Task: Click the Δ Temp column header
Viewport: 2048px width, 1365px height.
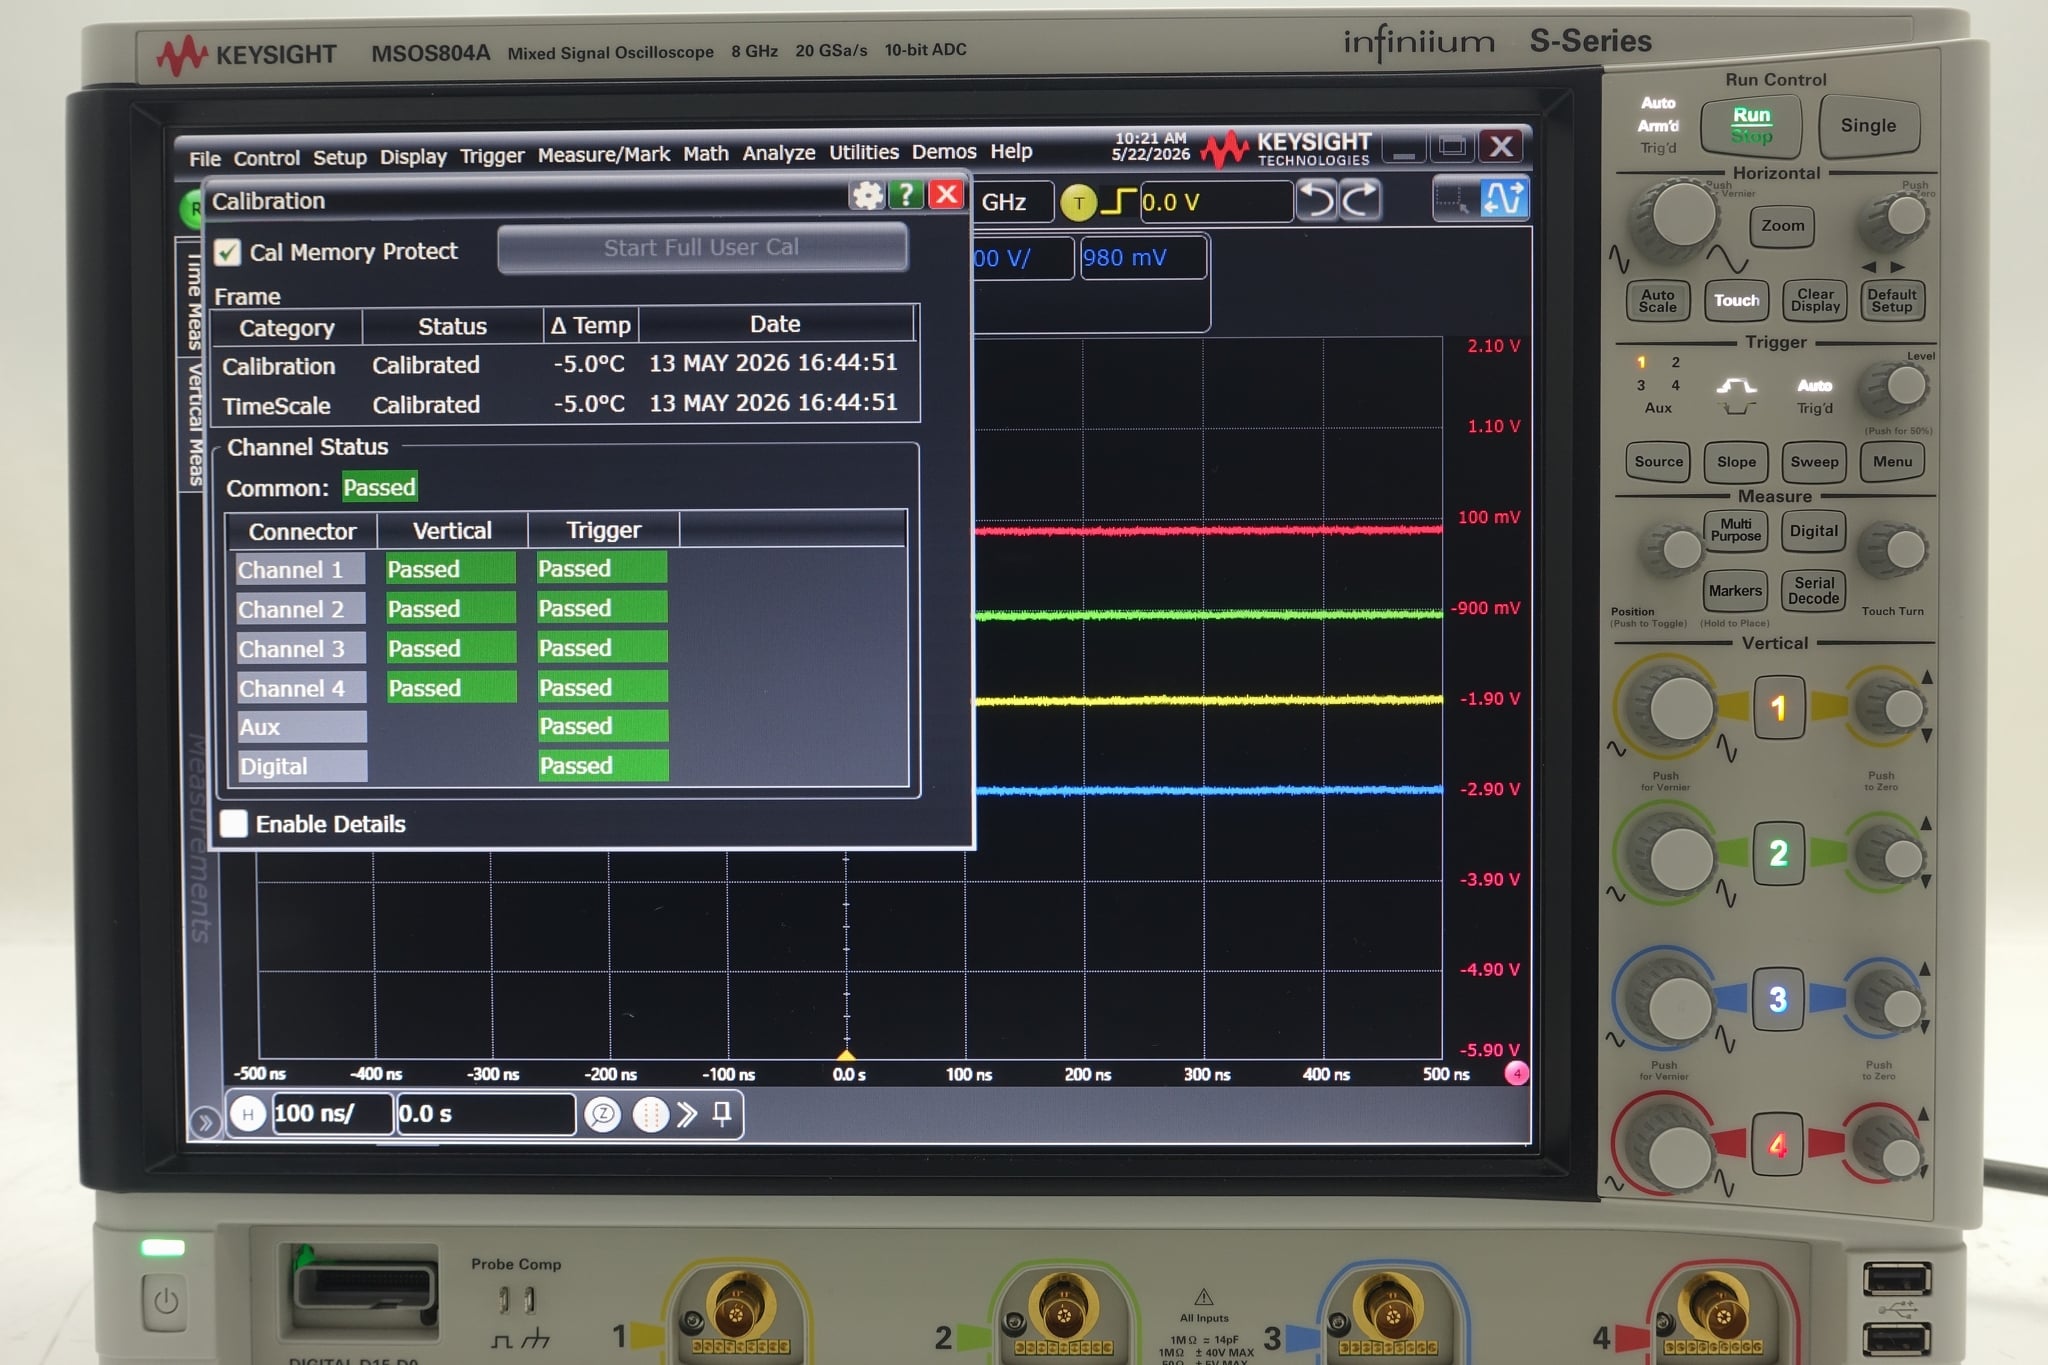Action: pyautogui.click(x=591, y=325)
